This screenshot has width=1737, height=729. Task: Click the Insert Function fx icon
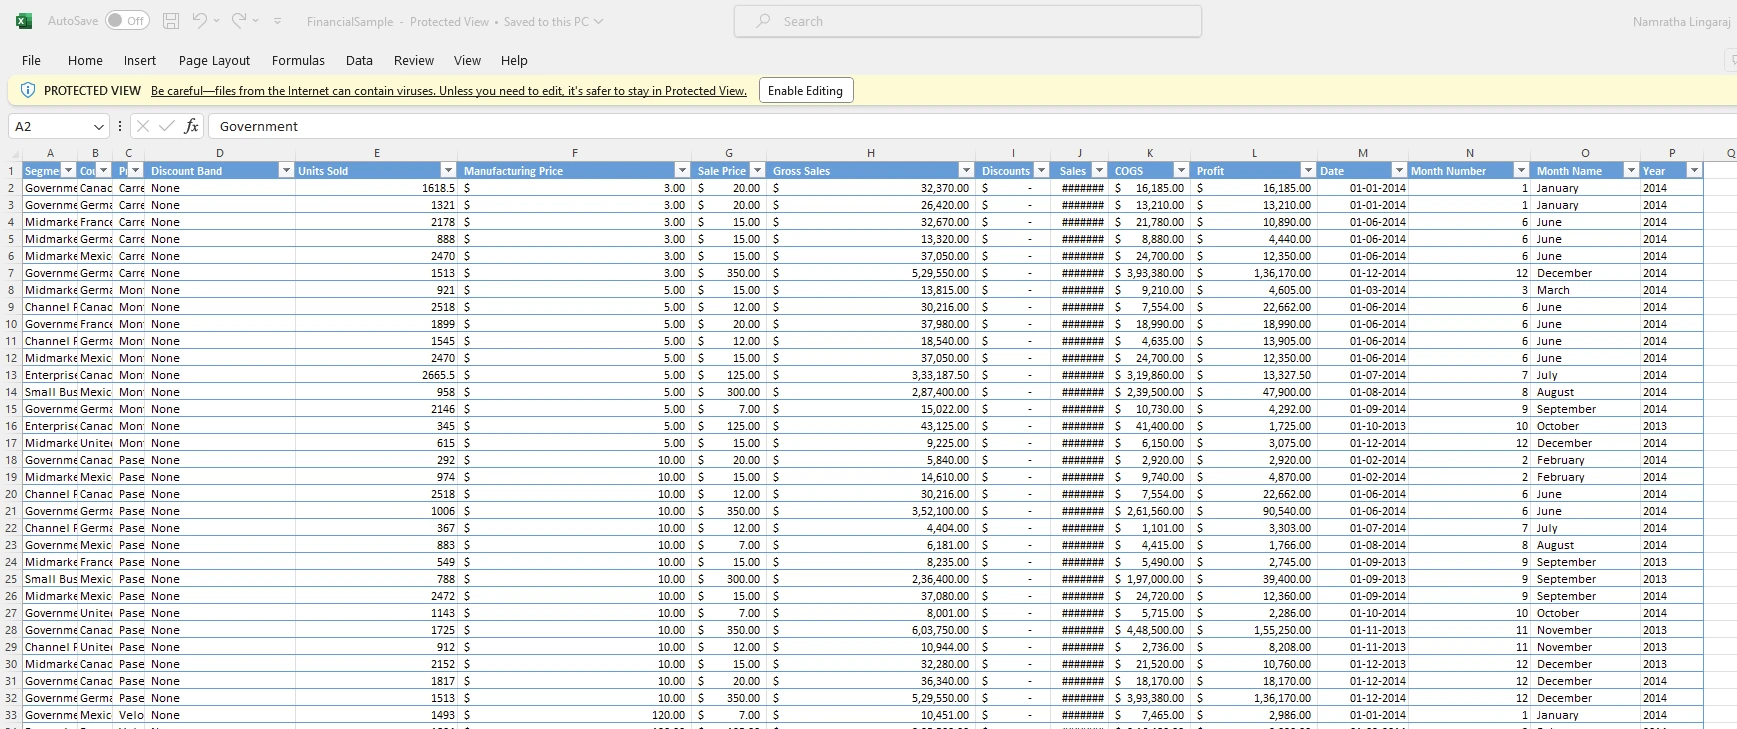(191, 126)
